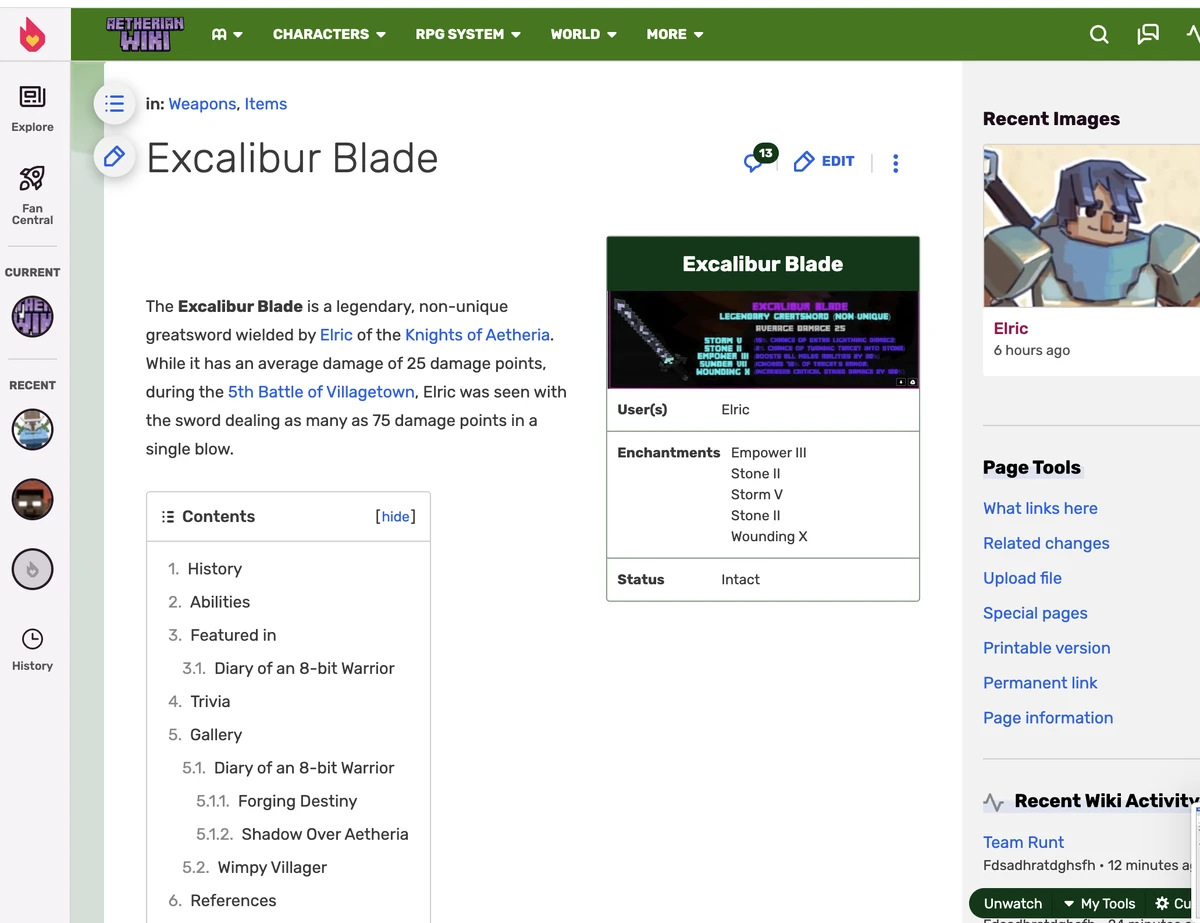Open the three-dot page options menu
This screenshot has width=1200, height=923.
click(x=895, y=162)
